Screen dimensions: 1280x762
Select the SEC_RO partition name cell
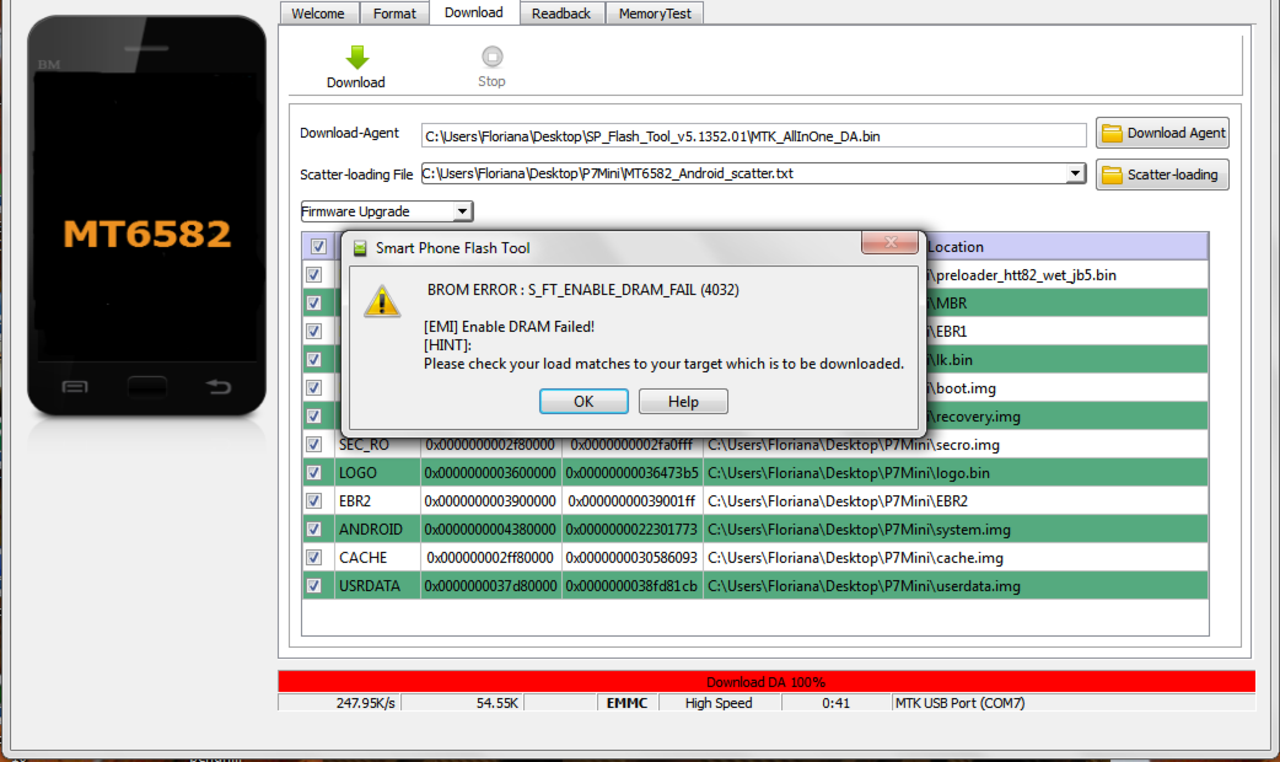(x=377, y=445)
